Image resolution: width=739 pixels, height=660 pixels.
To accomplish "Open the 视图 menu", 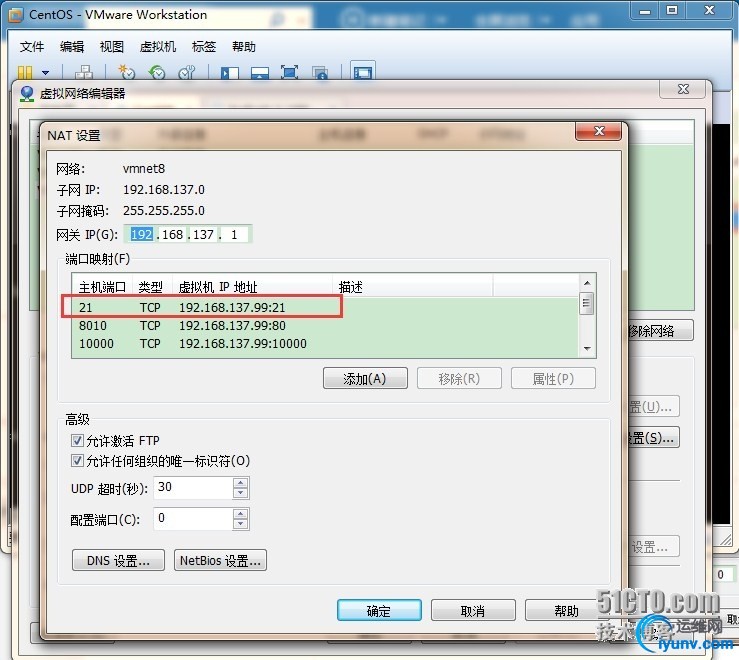I will pos(112,47).
